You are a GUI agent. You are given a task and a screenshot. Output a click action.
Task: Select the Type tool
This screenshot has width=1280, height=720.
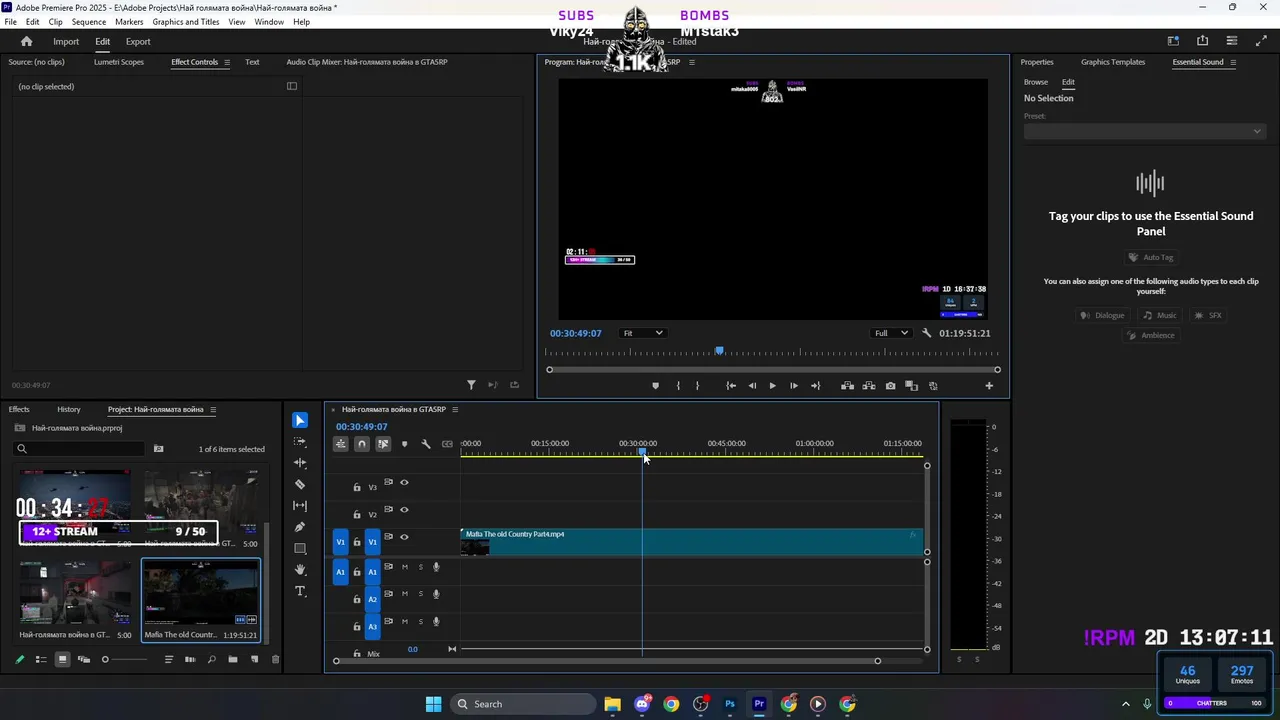[x=300, y=591]
